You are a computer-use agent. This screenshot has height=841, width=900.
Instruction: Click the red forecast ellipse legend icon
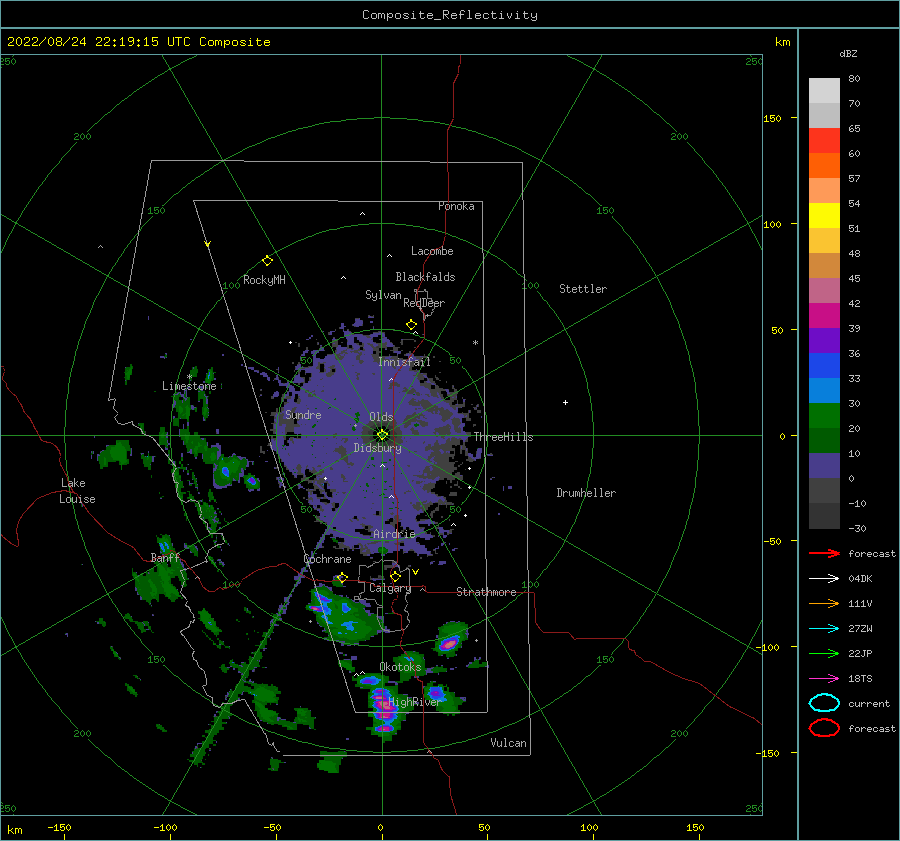point(824,728)
